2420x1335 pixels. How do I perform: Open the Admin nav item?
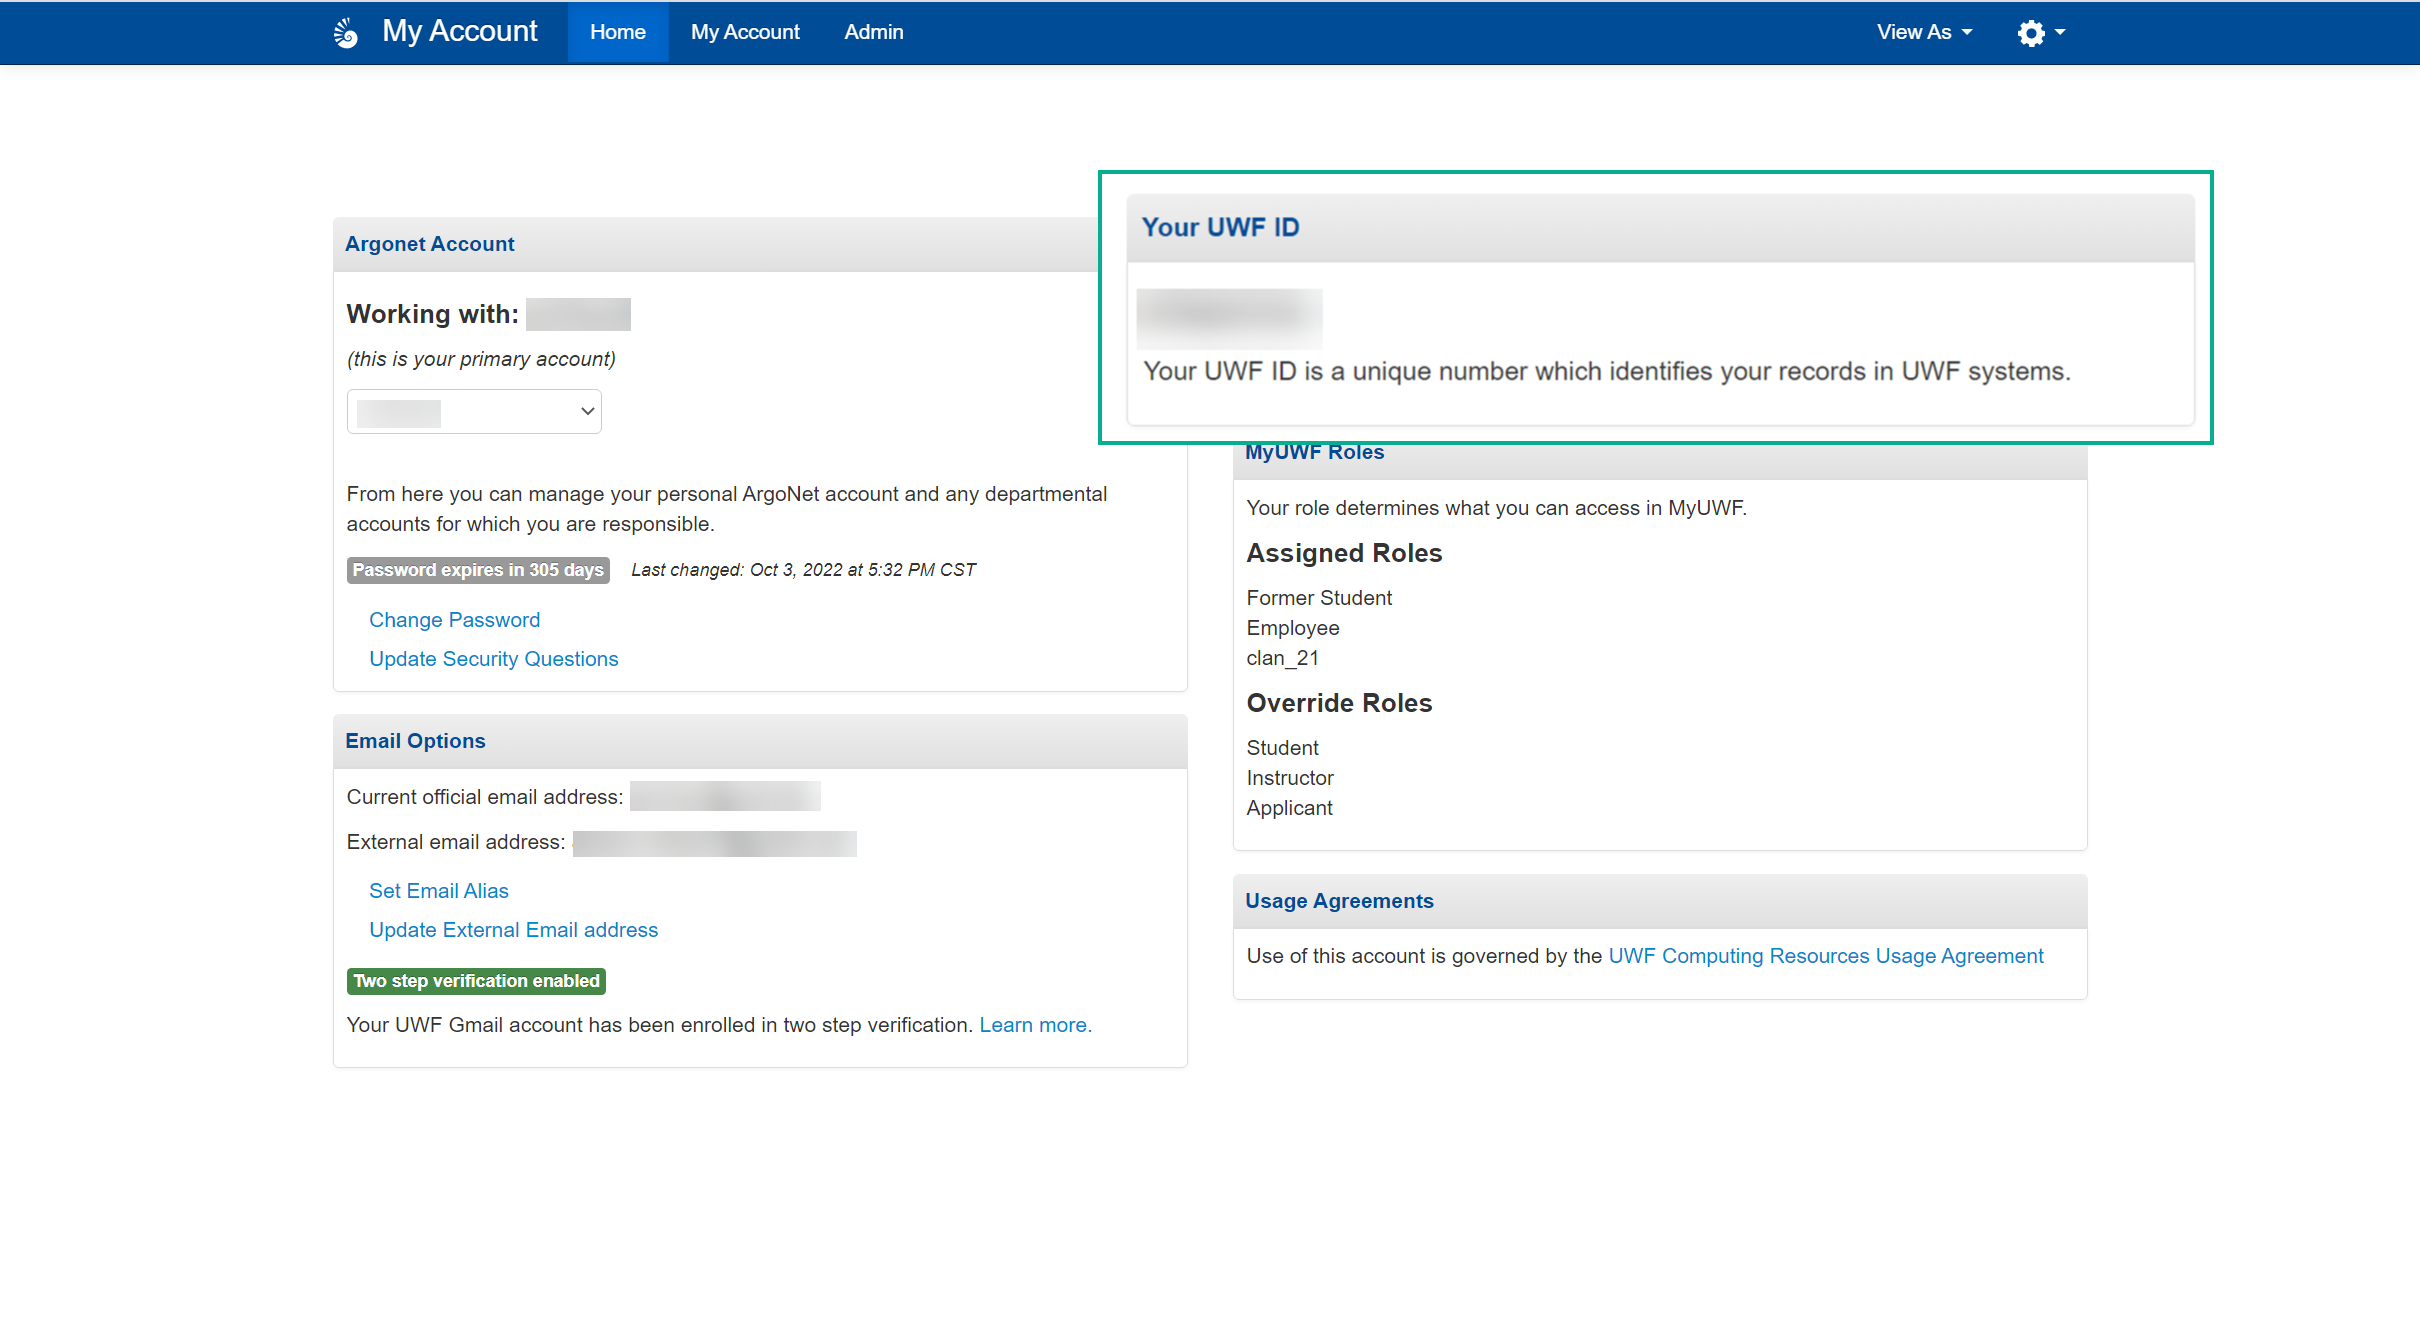pos(873,32)
